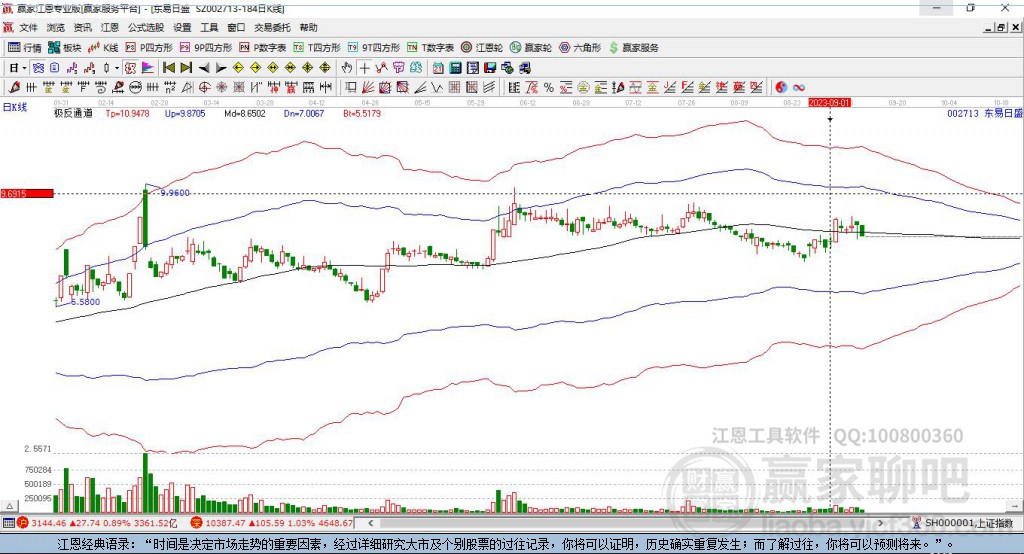Image resolution: width=1024 pixels, height=554 pixels.
Task: Click the 日K线 period label
Action: tap(15, 107)
